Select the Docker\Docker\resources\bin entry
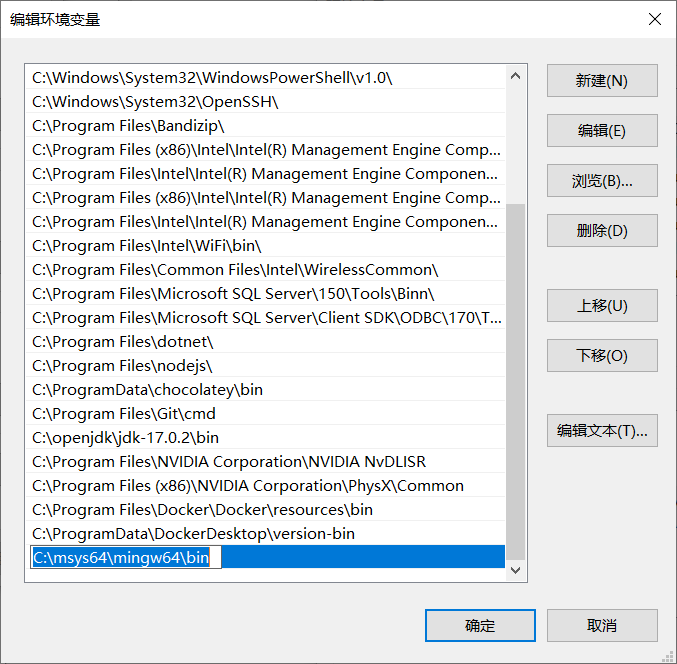Viewport: 677px width, 664px height. [x=265, y=509]
